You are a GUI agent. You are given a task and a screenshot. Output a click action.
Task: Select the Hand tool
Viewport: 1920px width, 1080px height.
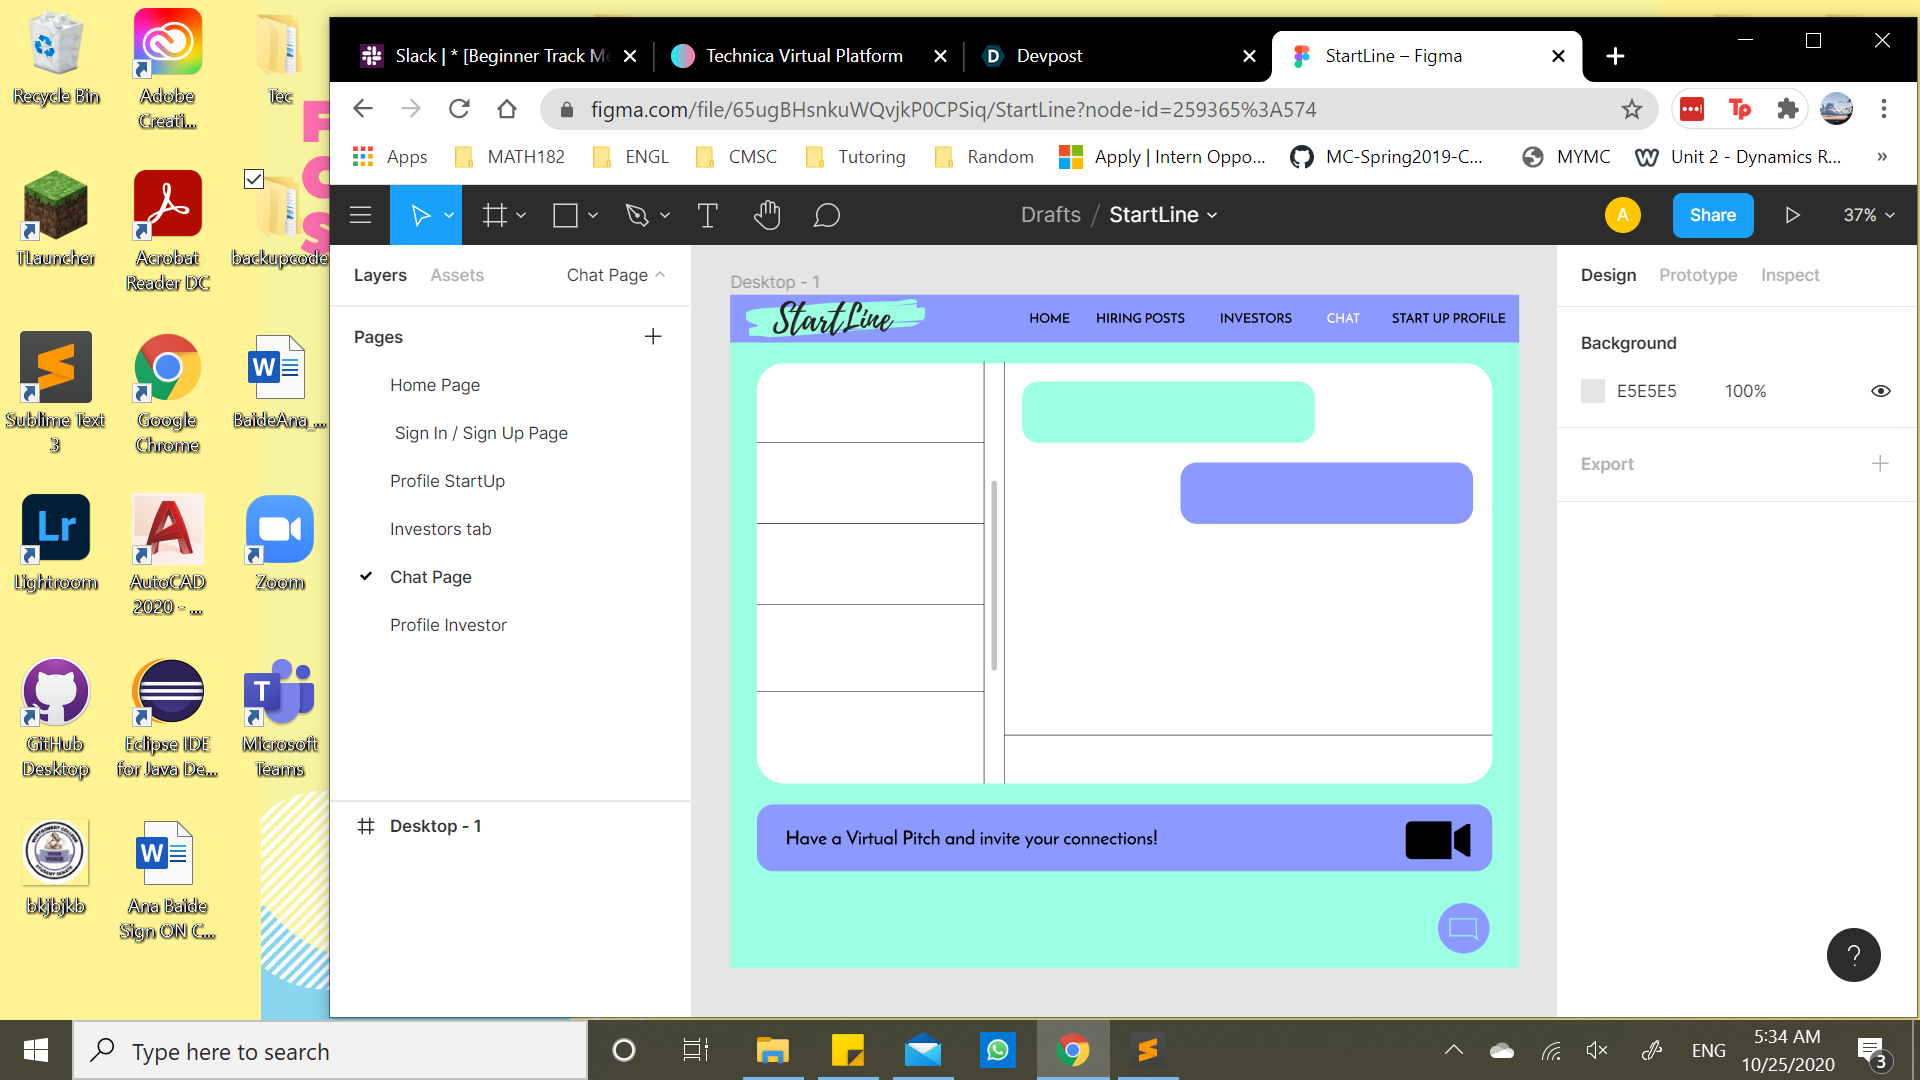click(767, 215)
